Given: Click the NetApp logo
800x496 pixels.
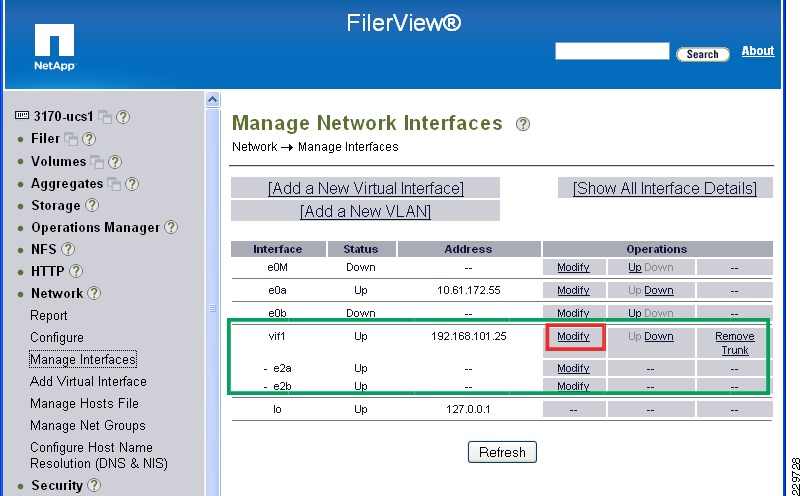Looking at the screenshot, I should click(55, 47).
